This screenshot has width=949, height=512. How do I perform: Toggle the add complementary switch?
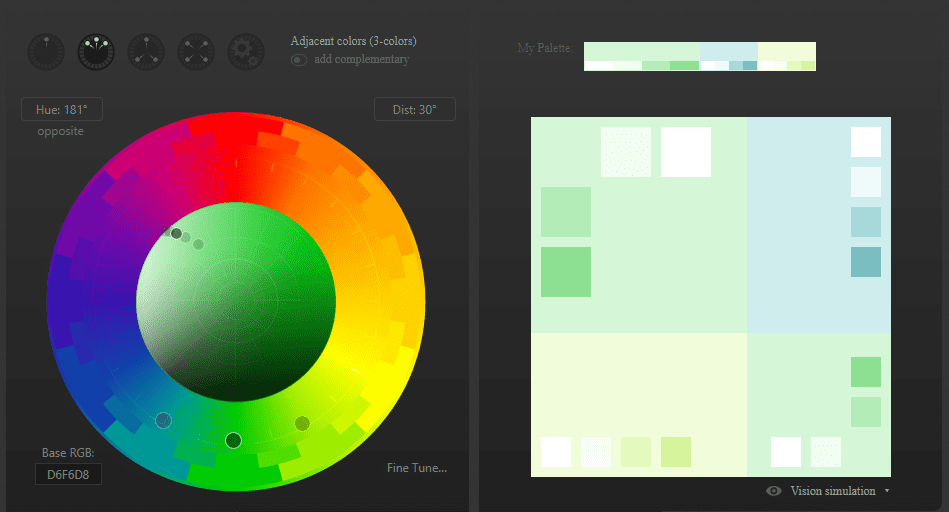(299, 60)
